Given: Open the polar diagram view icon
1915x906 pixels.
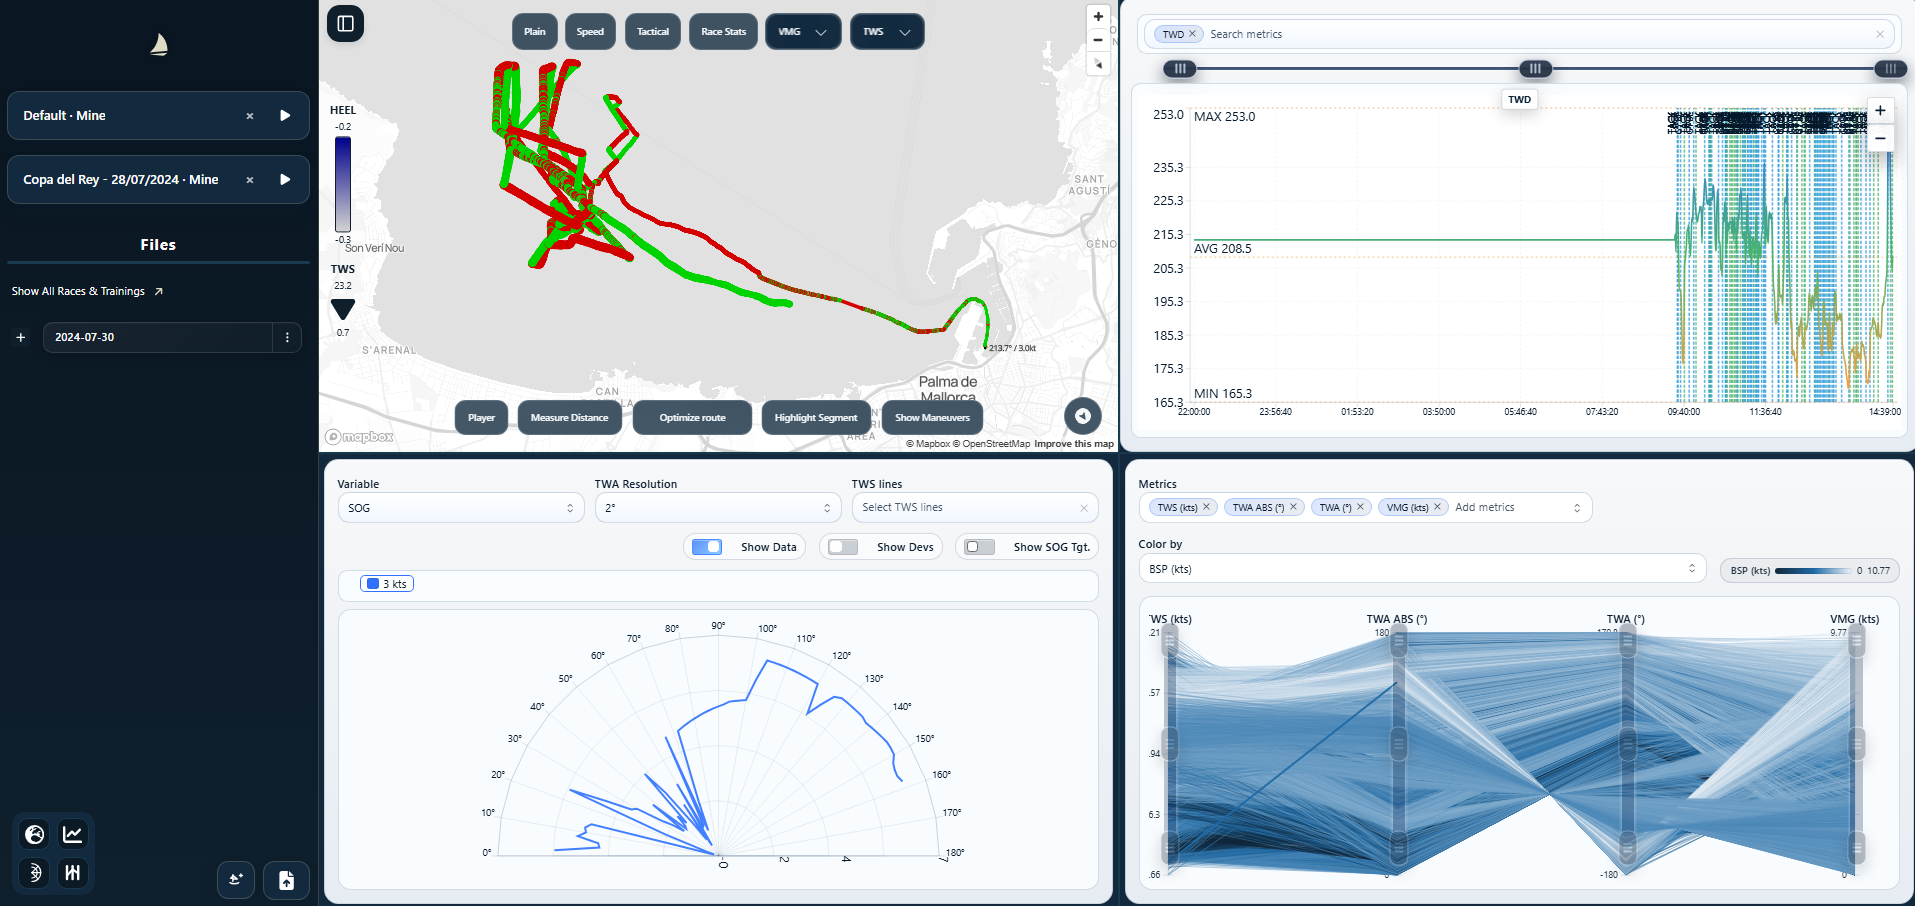Looking at the screenshot, I should (35, 872).
